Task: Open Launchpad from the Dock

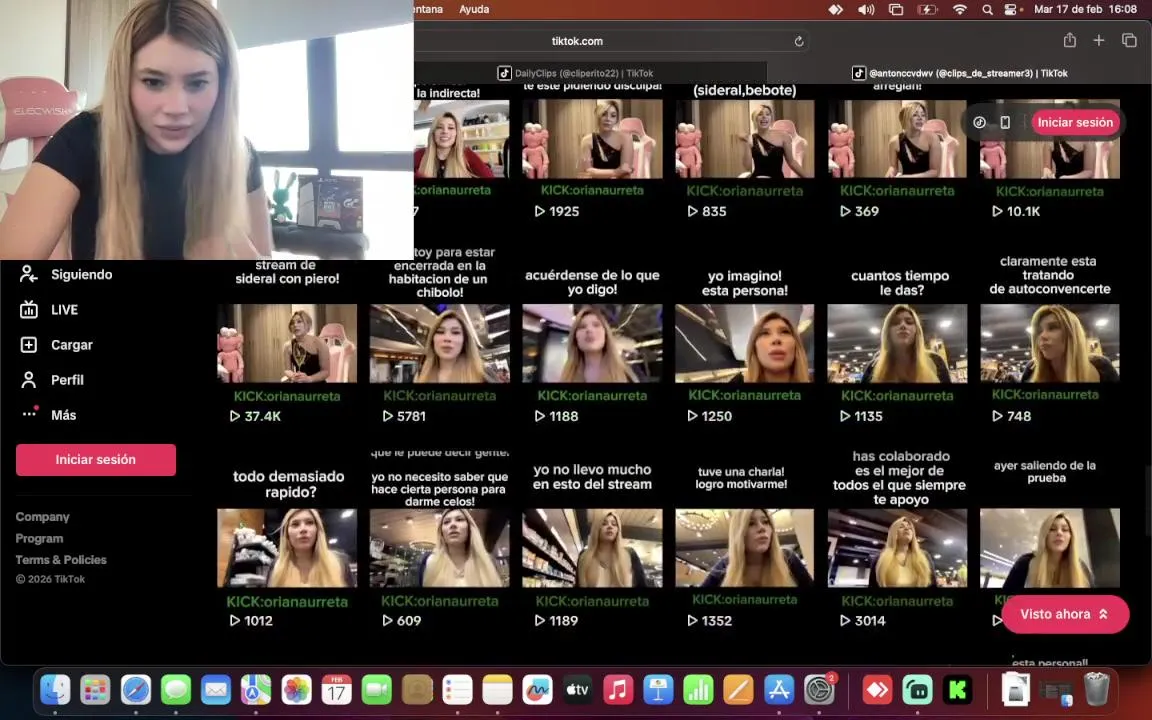Action: click(96, 690)
